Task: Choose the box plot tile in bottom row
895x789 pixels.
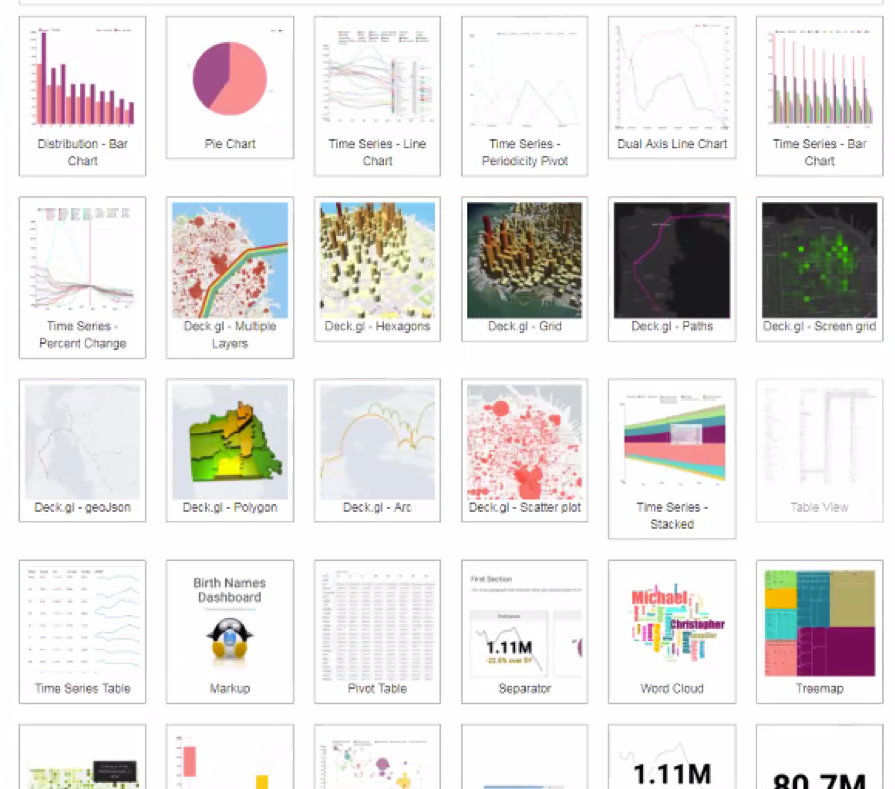Action: (230, 757)
